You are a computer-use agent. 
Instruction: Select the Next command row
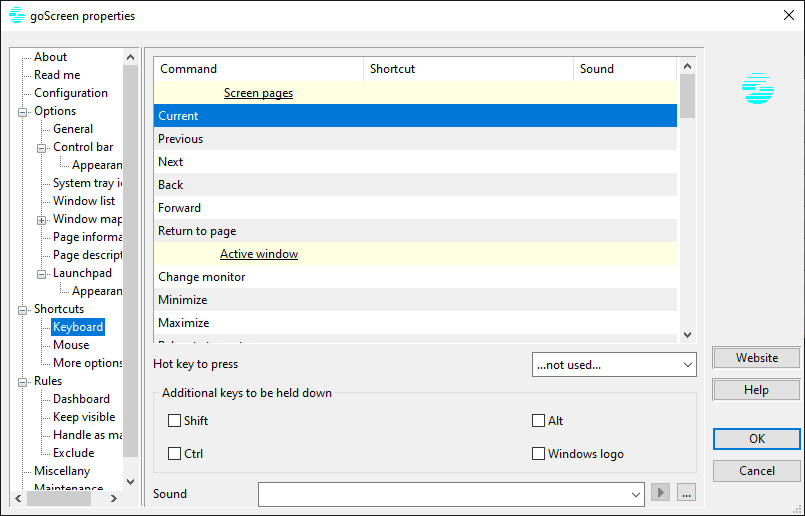(x=415, y=162)
